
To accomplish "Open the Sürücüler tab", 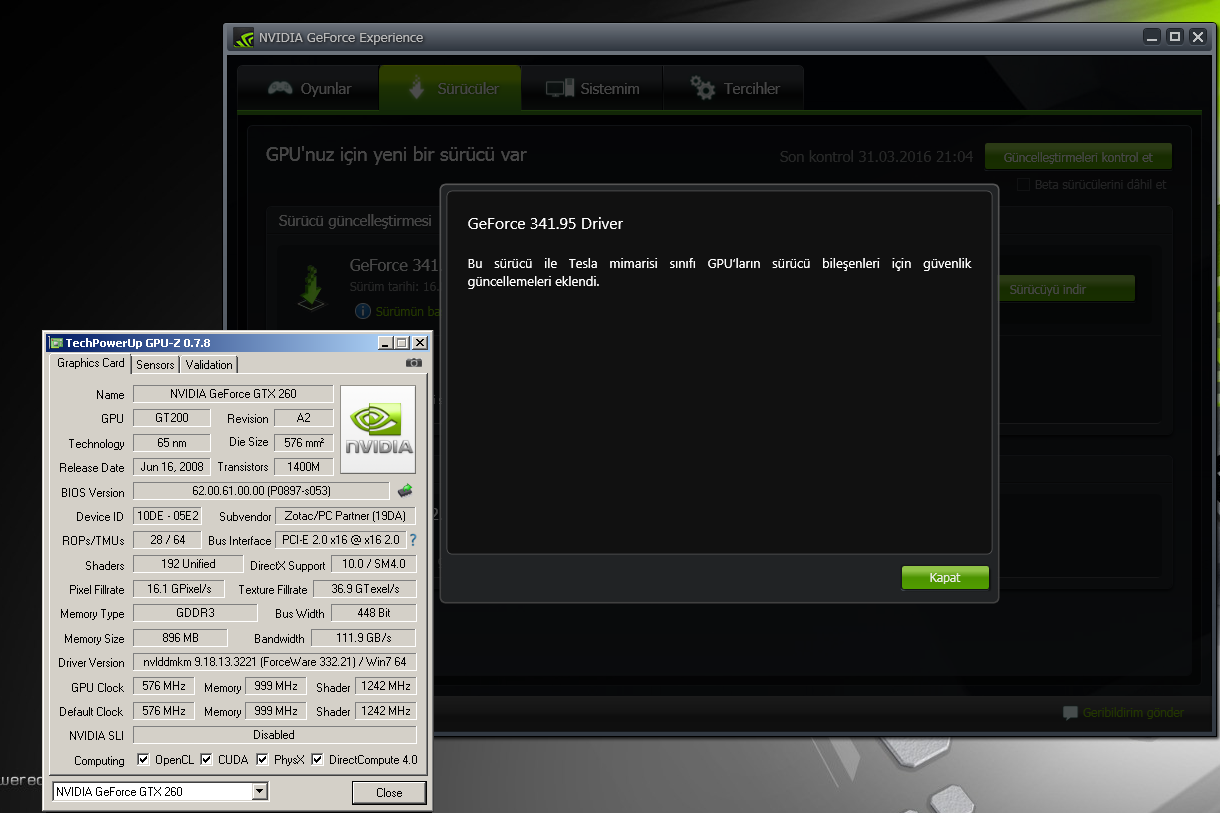I will click(x=451, y=89).
